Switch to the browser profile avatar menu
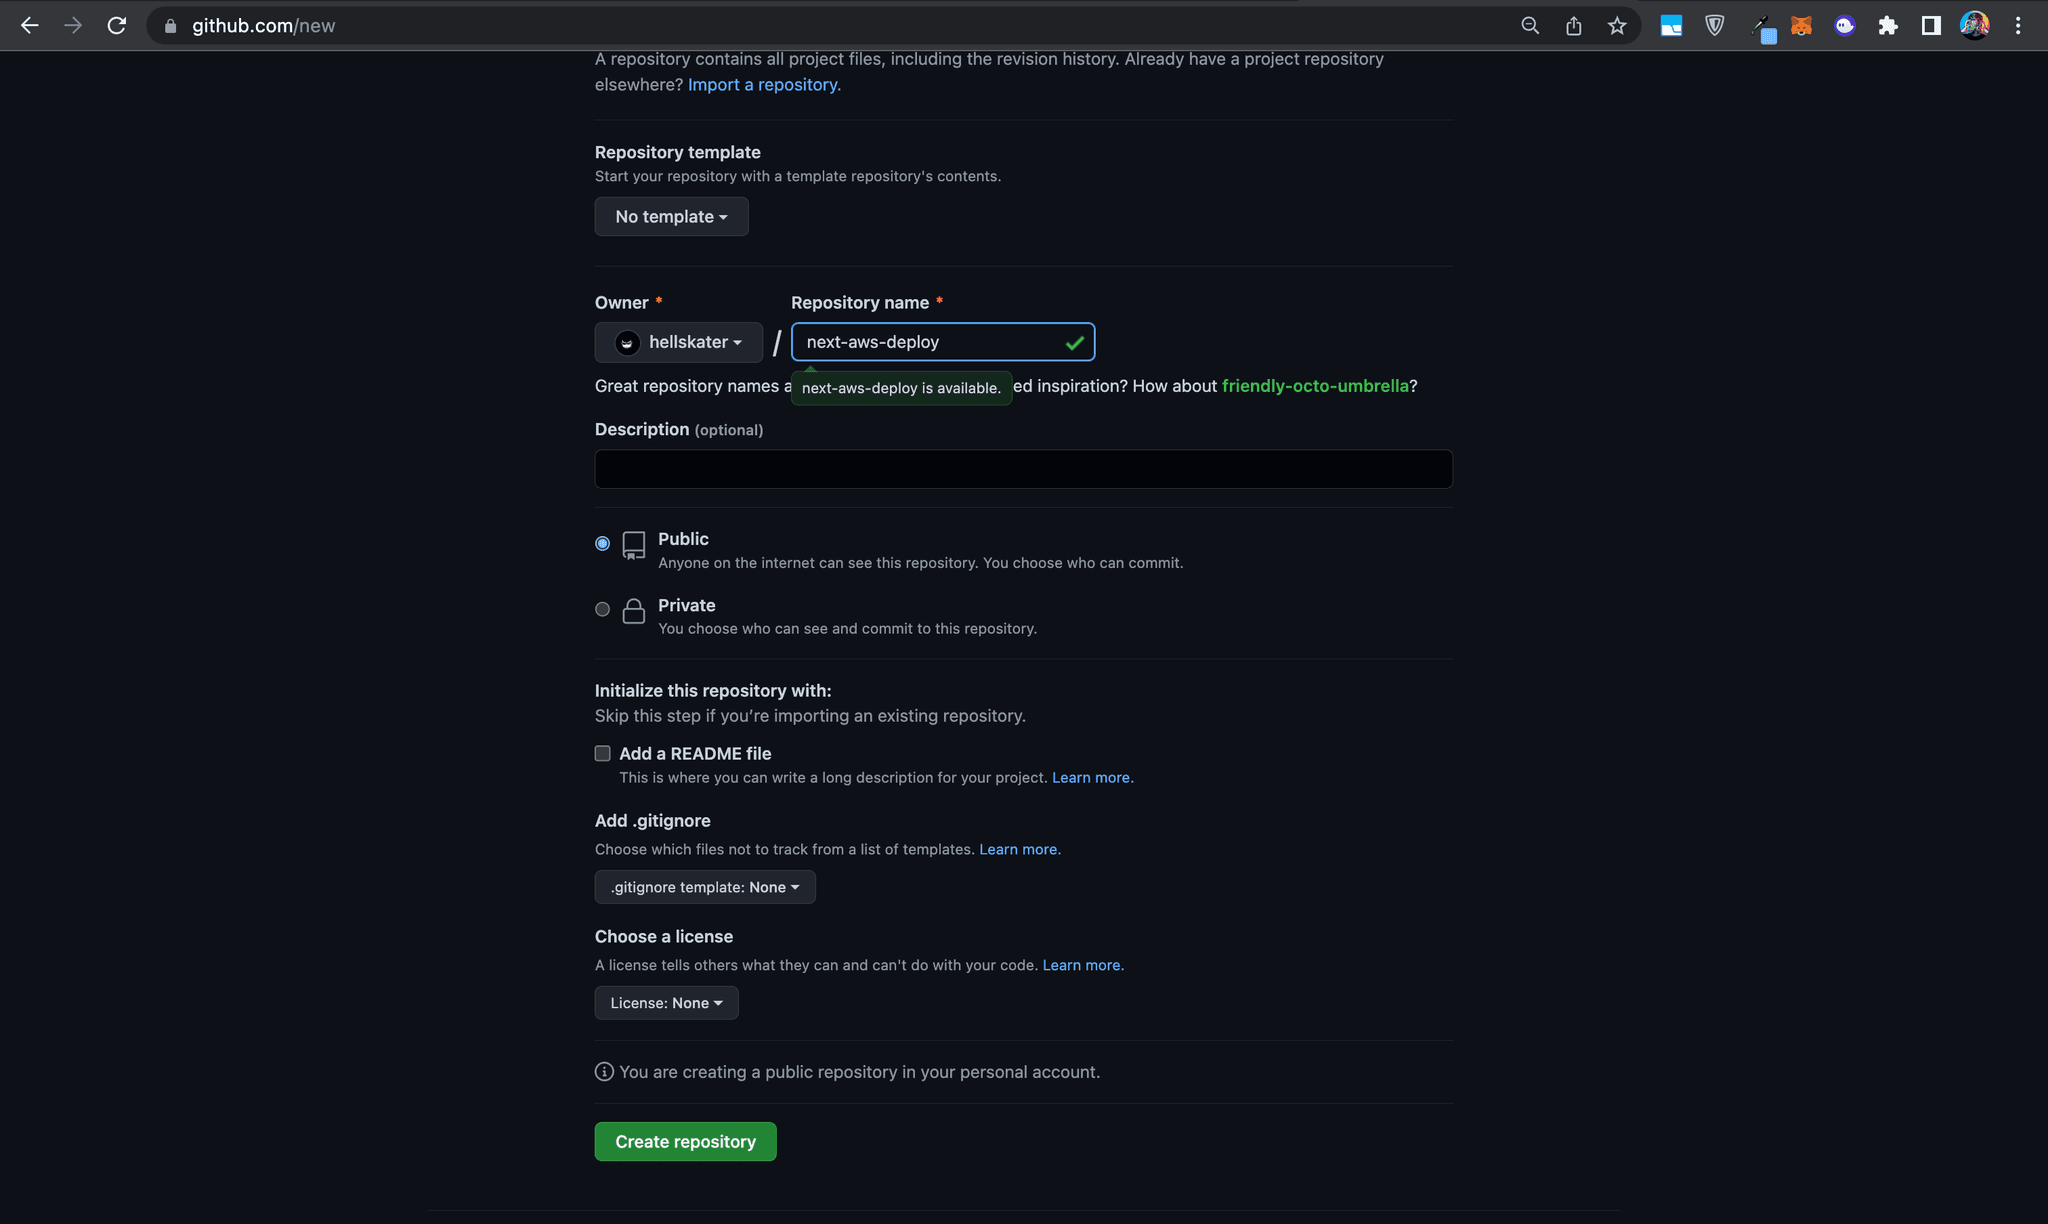Screen dimensions: 2048x1224 [x=1973, y=25]
